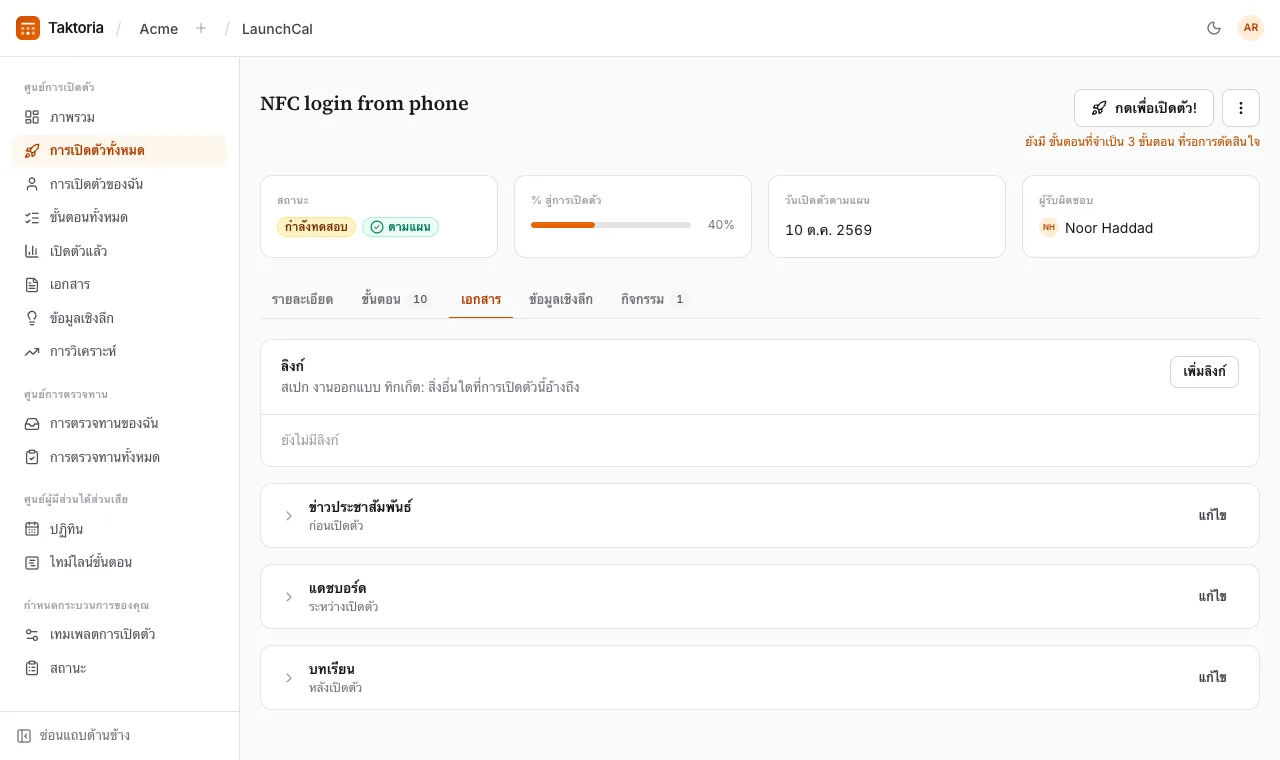Open ปฏิทิน calendar in sidebar

[x=119, y=529]
